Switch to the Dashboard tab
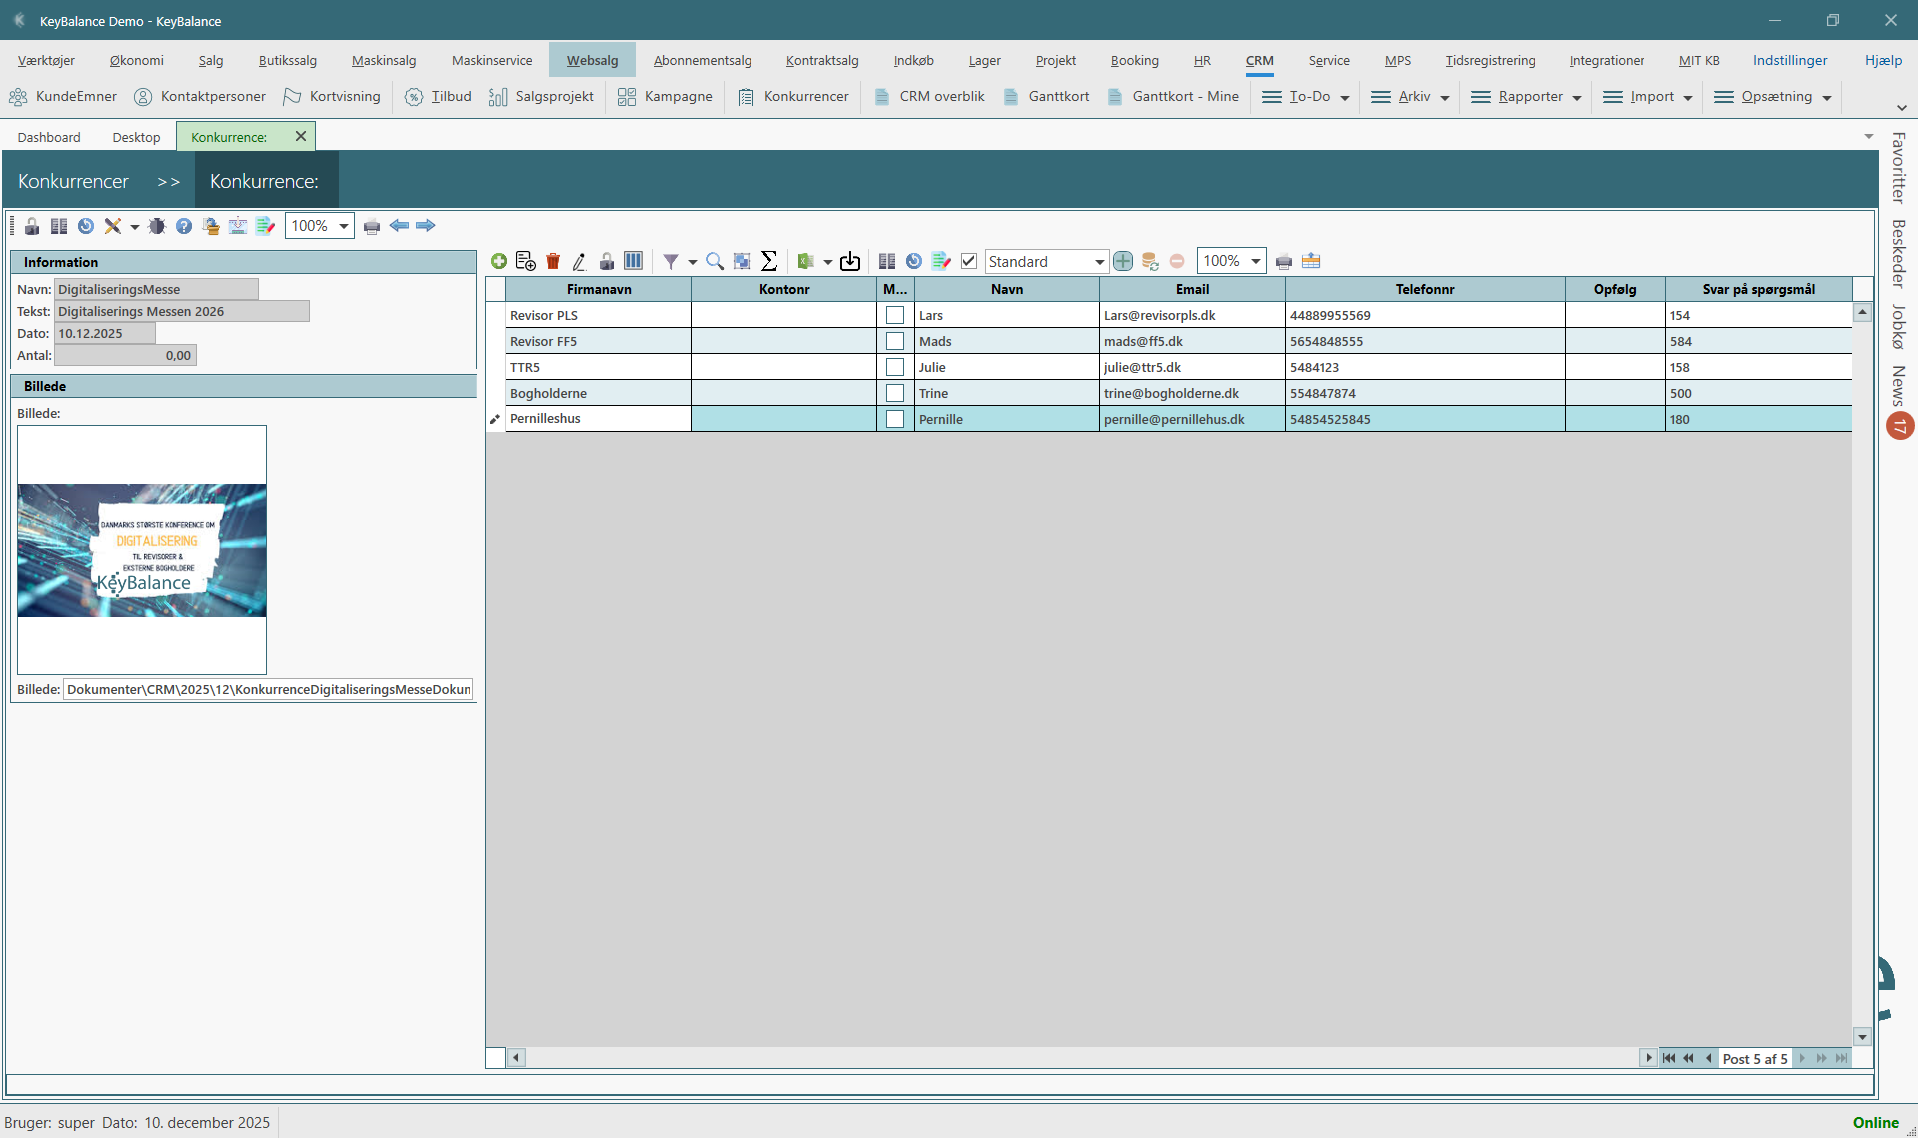This screenshot has height=1138, width=1918. (x=49, y=137)
